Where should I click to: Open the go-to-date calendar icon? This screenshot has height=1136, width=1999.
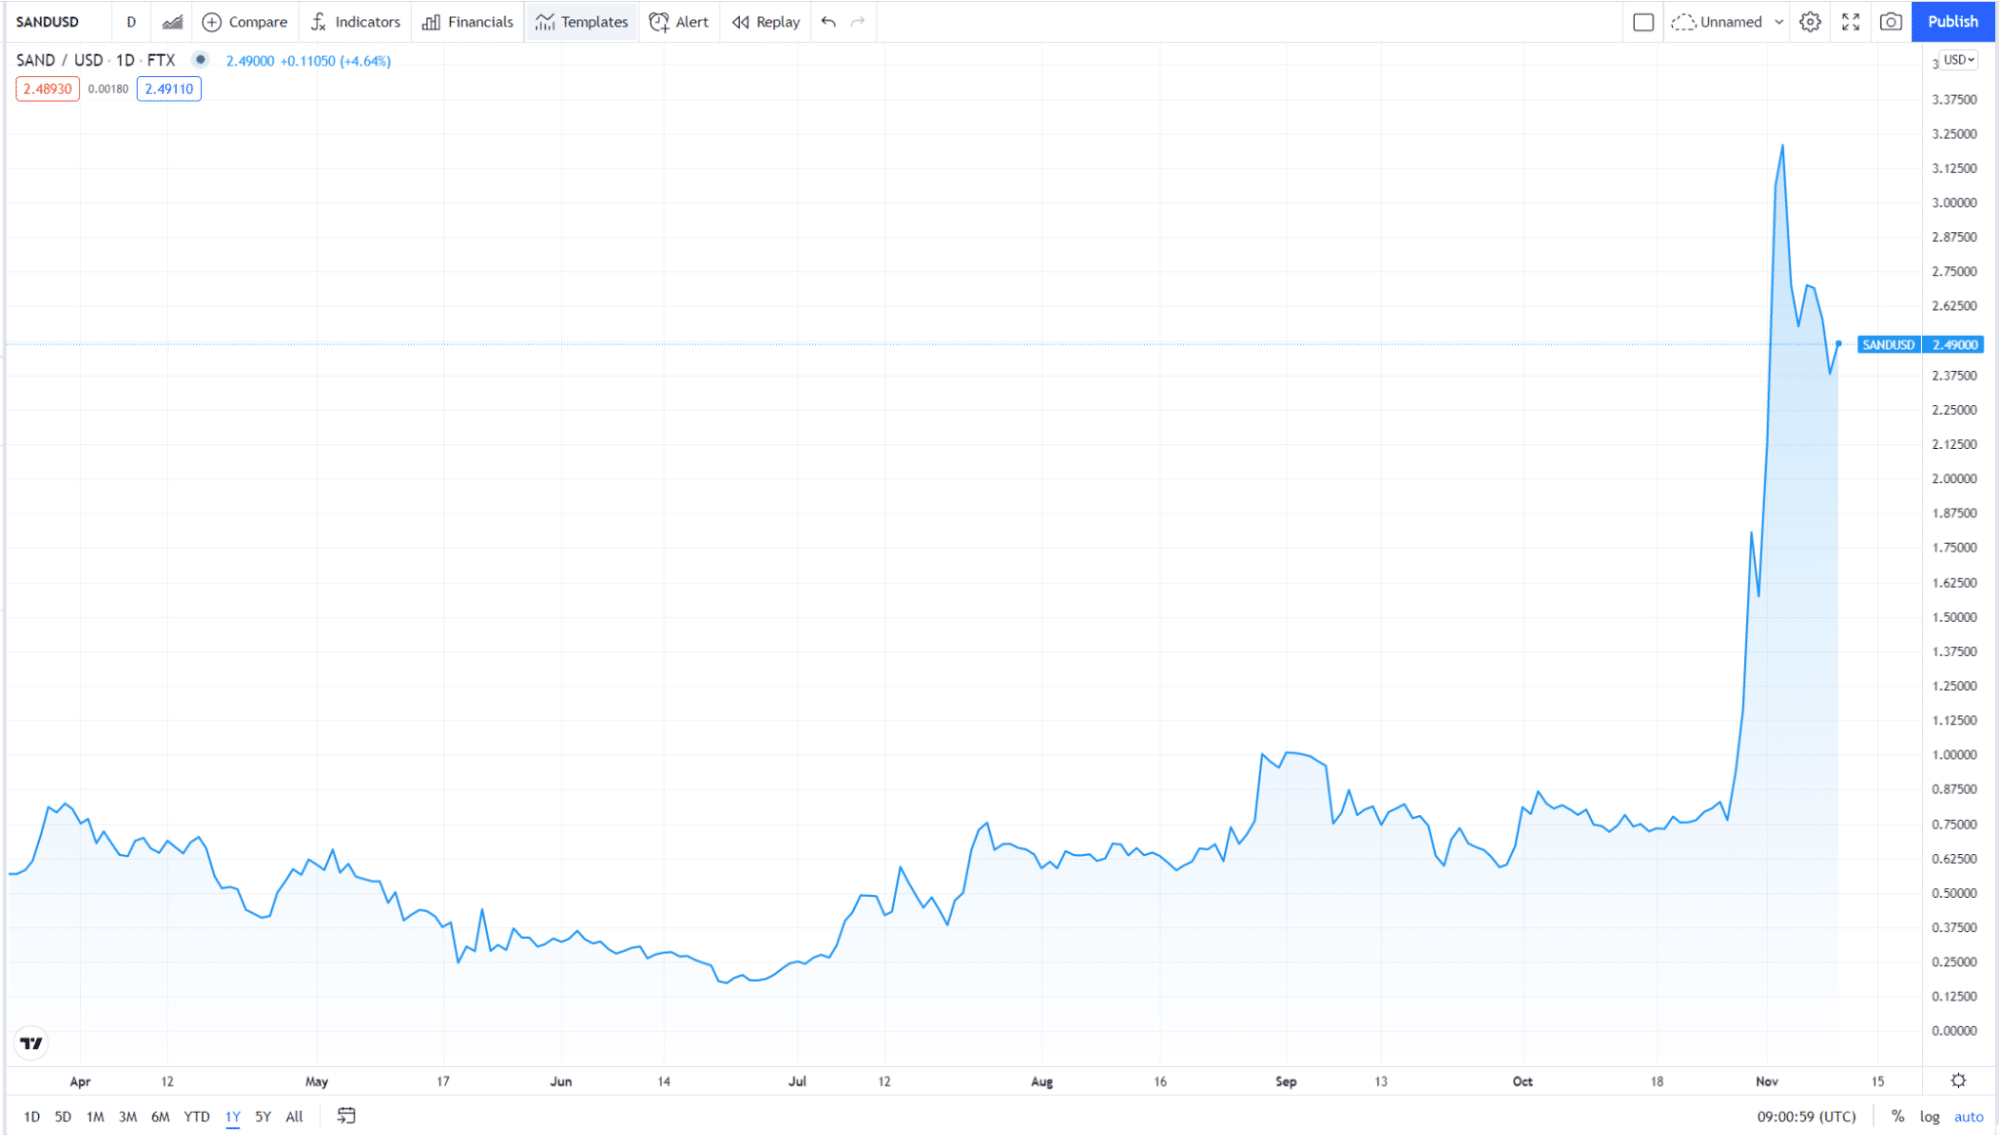click(346, 1116)
